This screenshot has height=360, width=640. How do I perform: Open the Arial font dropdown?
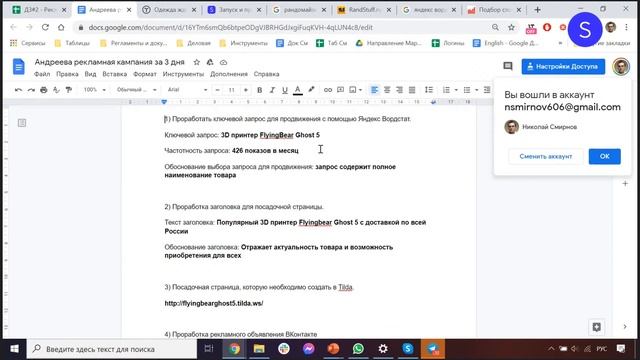(187, 90)
